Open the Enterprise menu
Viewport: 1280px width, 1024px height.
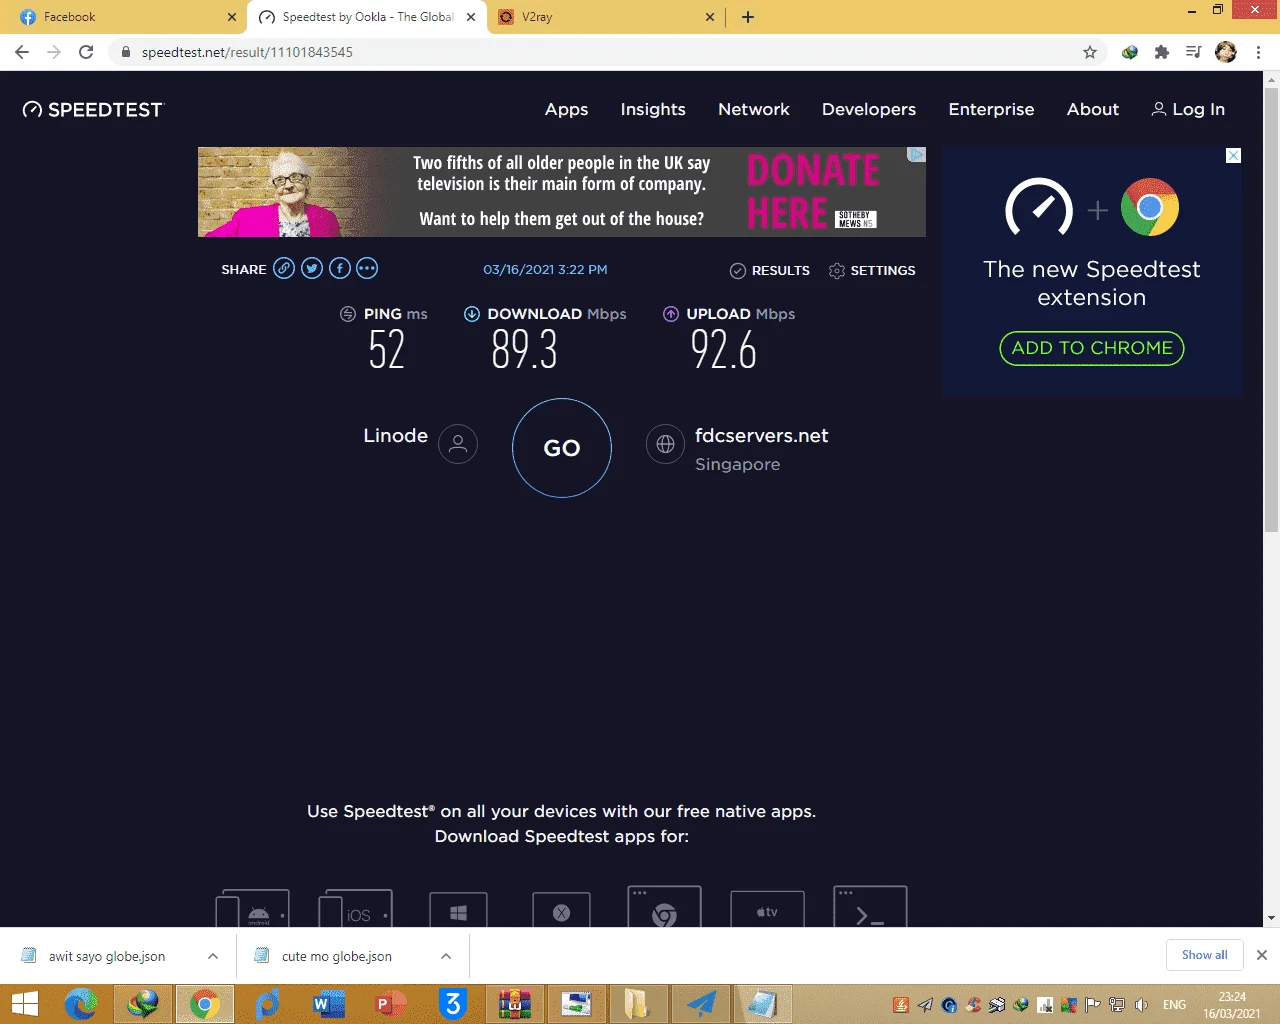coord(991,109)
